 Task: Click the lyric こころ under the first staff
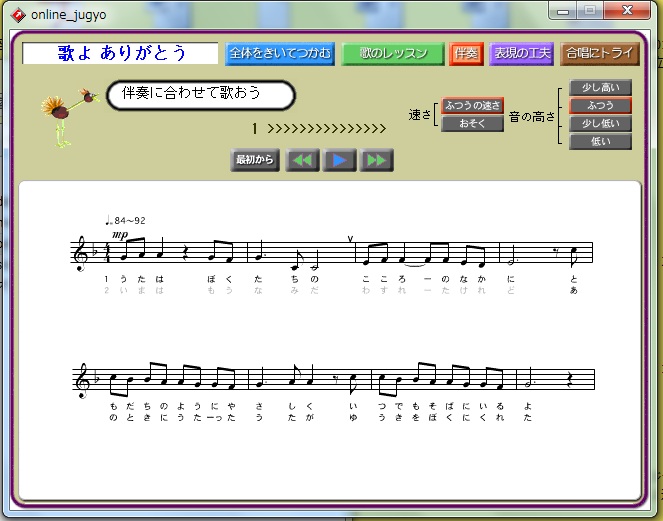(x=384, y=279)
